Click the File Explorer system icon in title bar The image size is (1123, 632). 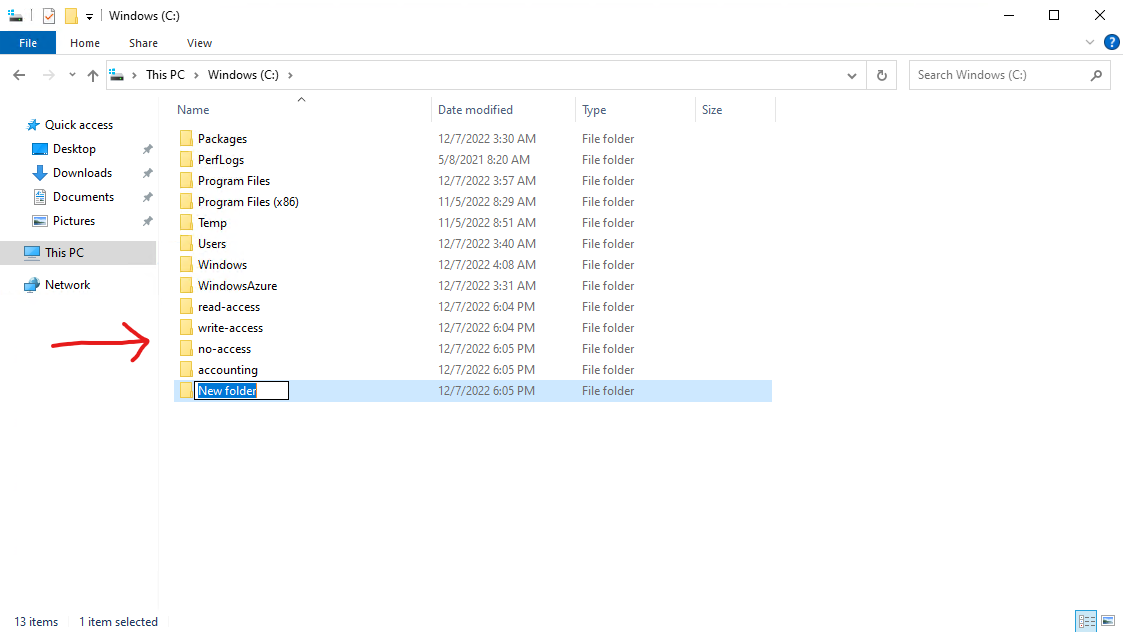[16, 16]
